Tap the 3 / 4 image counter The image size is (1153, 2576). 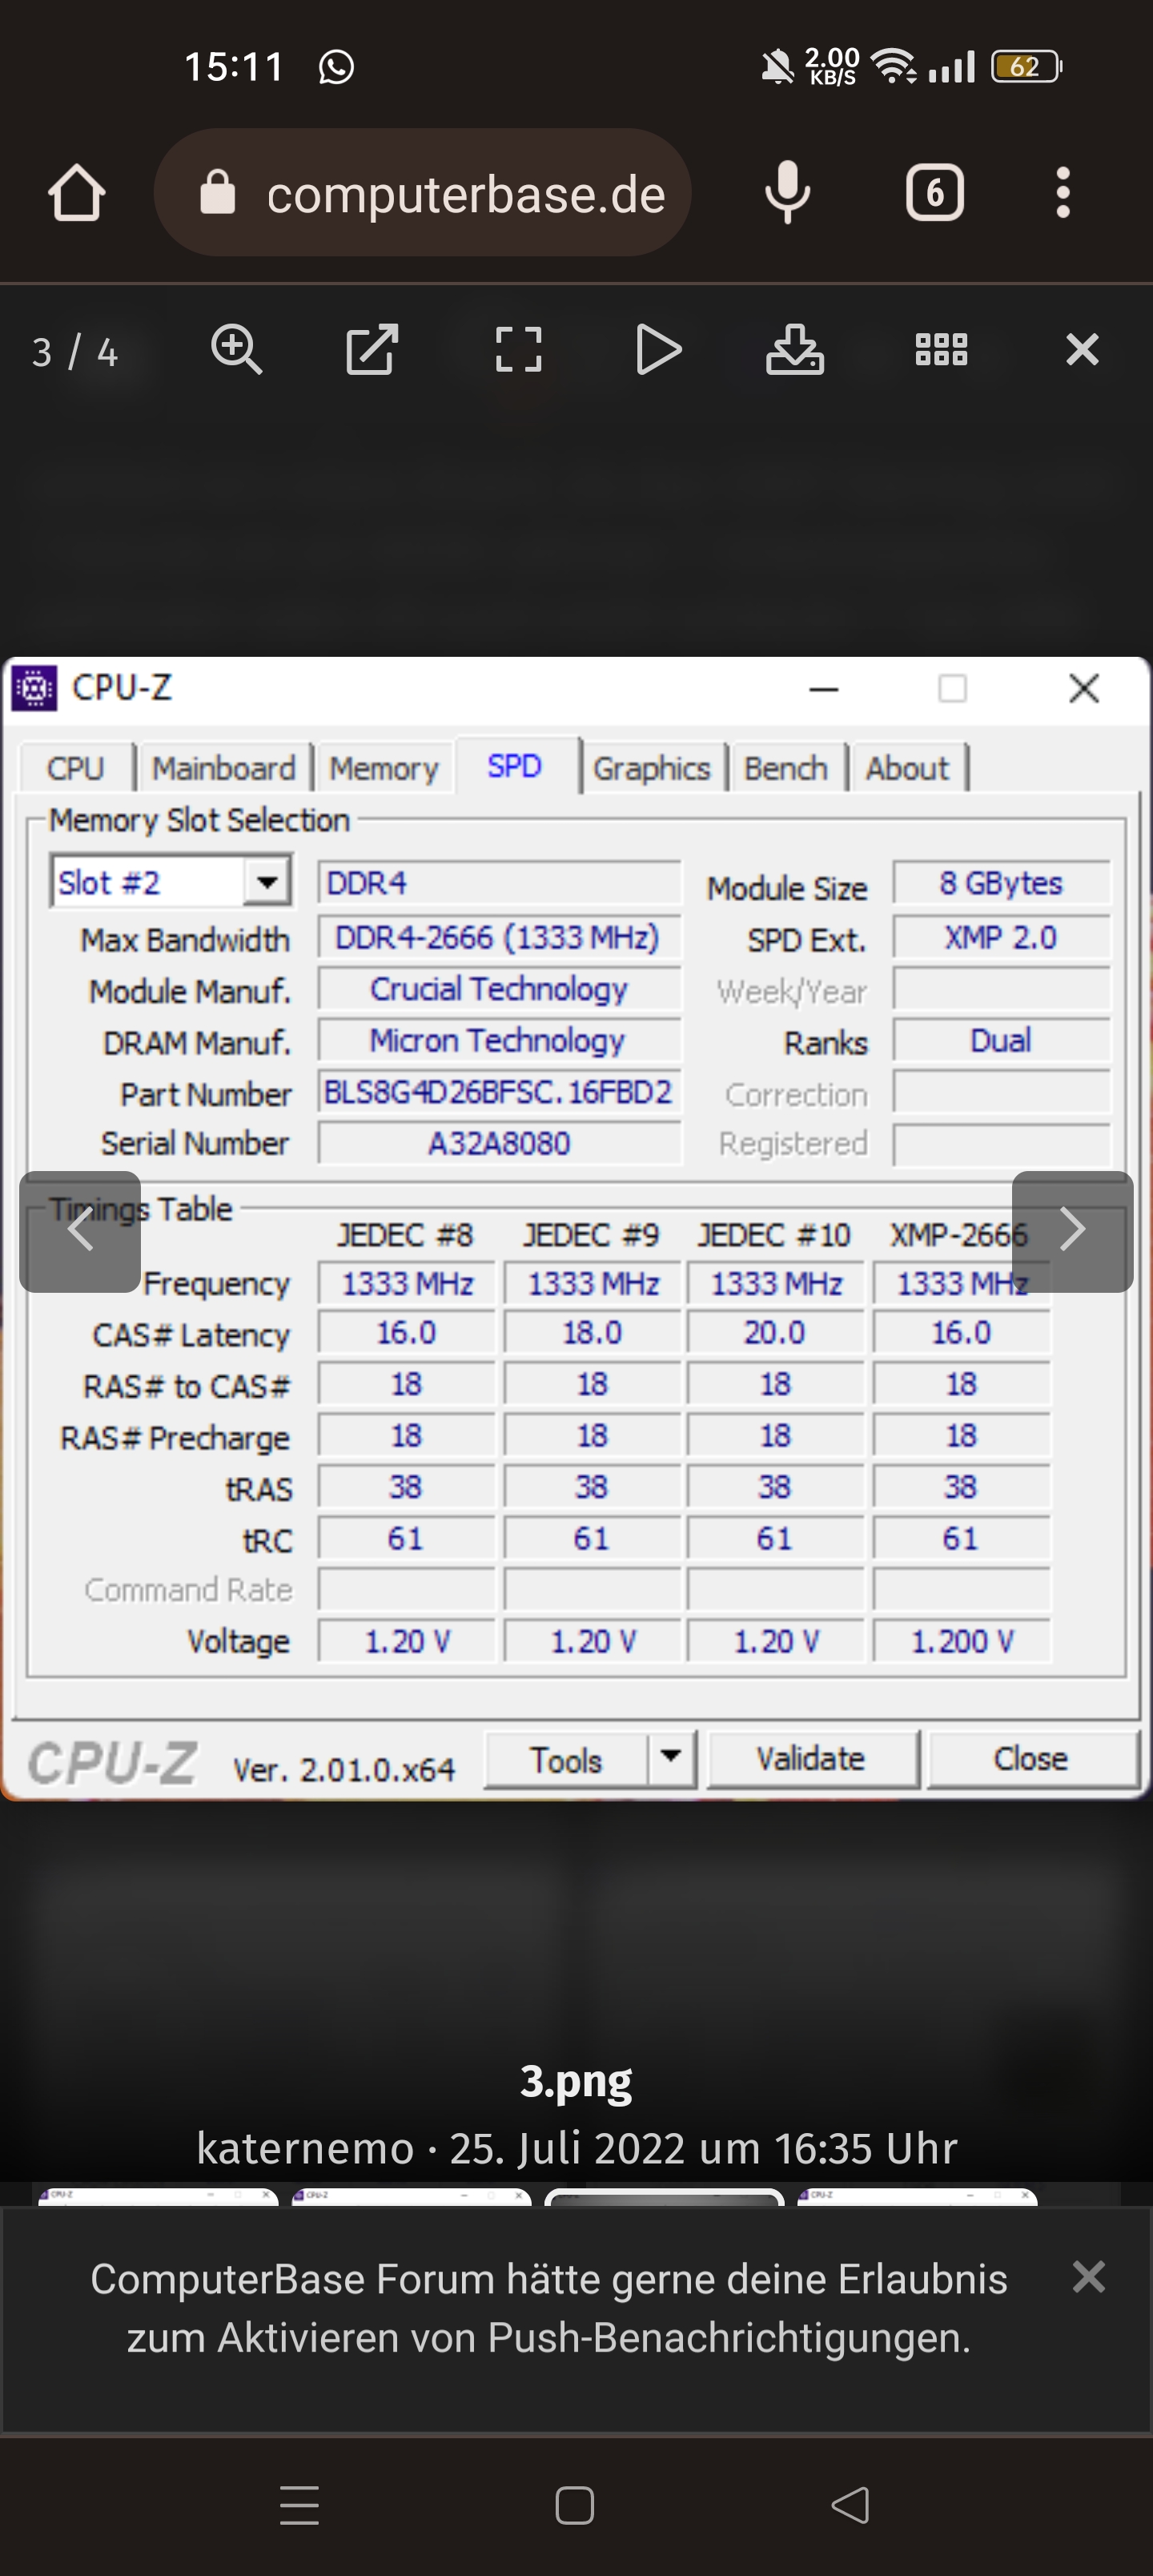pyautogui.click(x=75, y=352)
